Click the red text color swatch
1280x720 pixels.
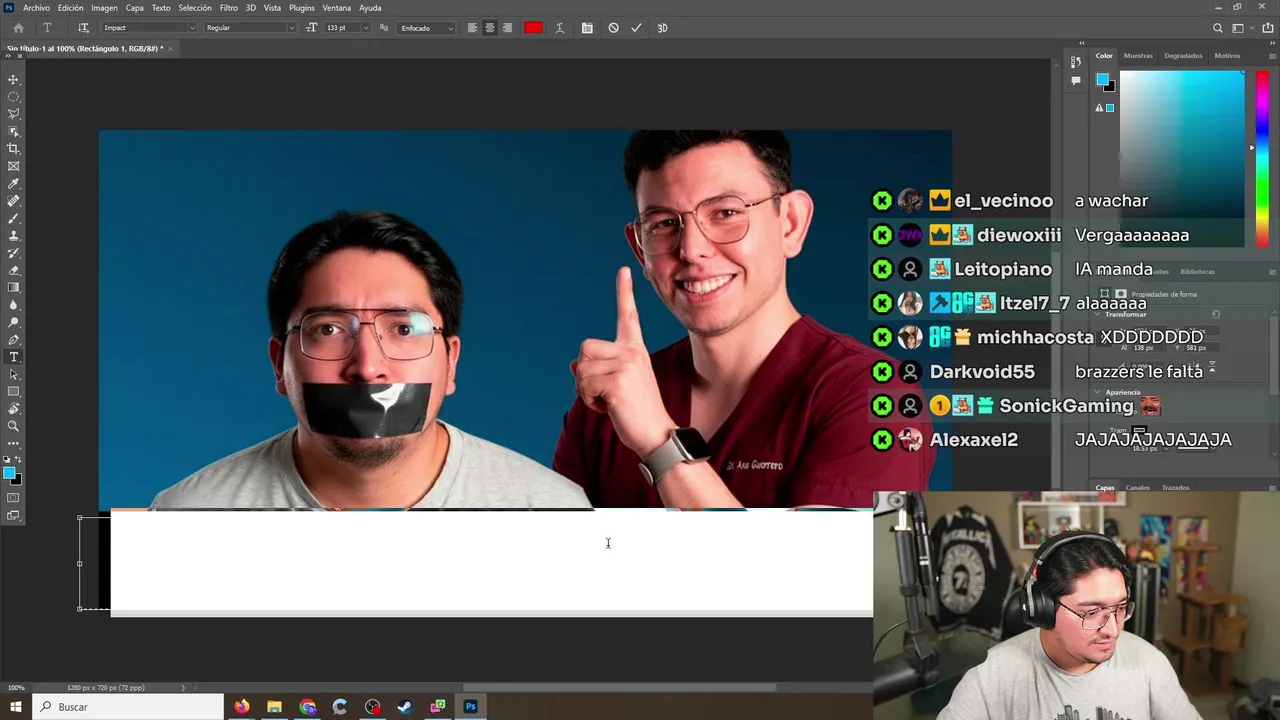[x=533, y=28]
